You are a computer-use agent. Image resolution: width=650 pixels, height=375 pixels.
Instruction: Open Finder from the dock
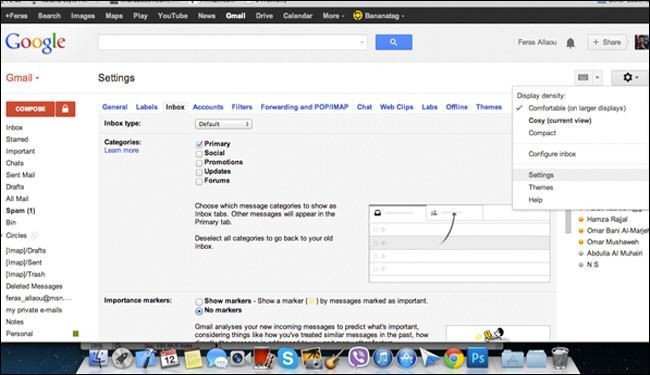(99, 358)
